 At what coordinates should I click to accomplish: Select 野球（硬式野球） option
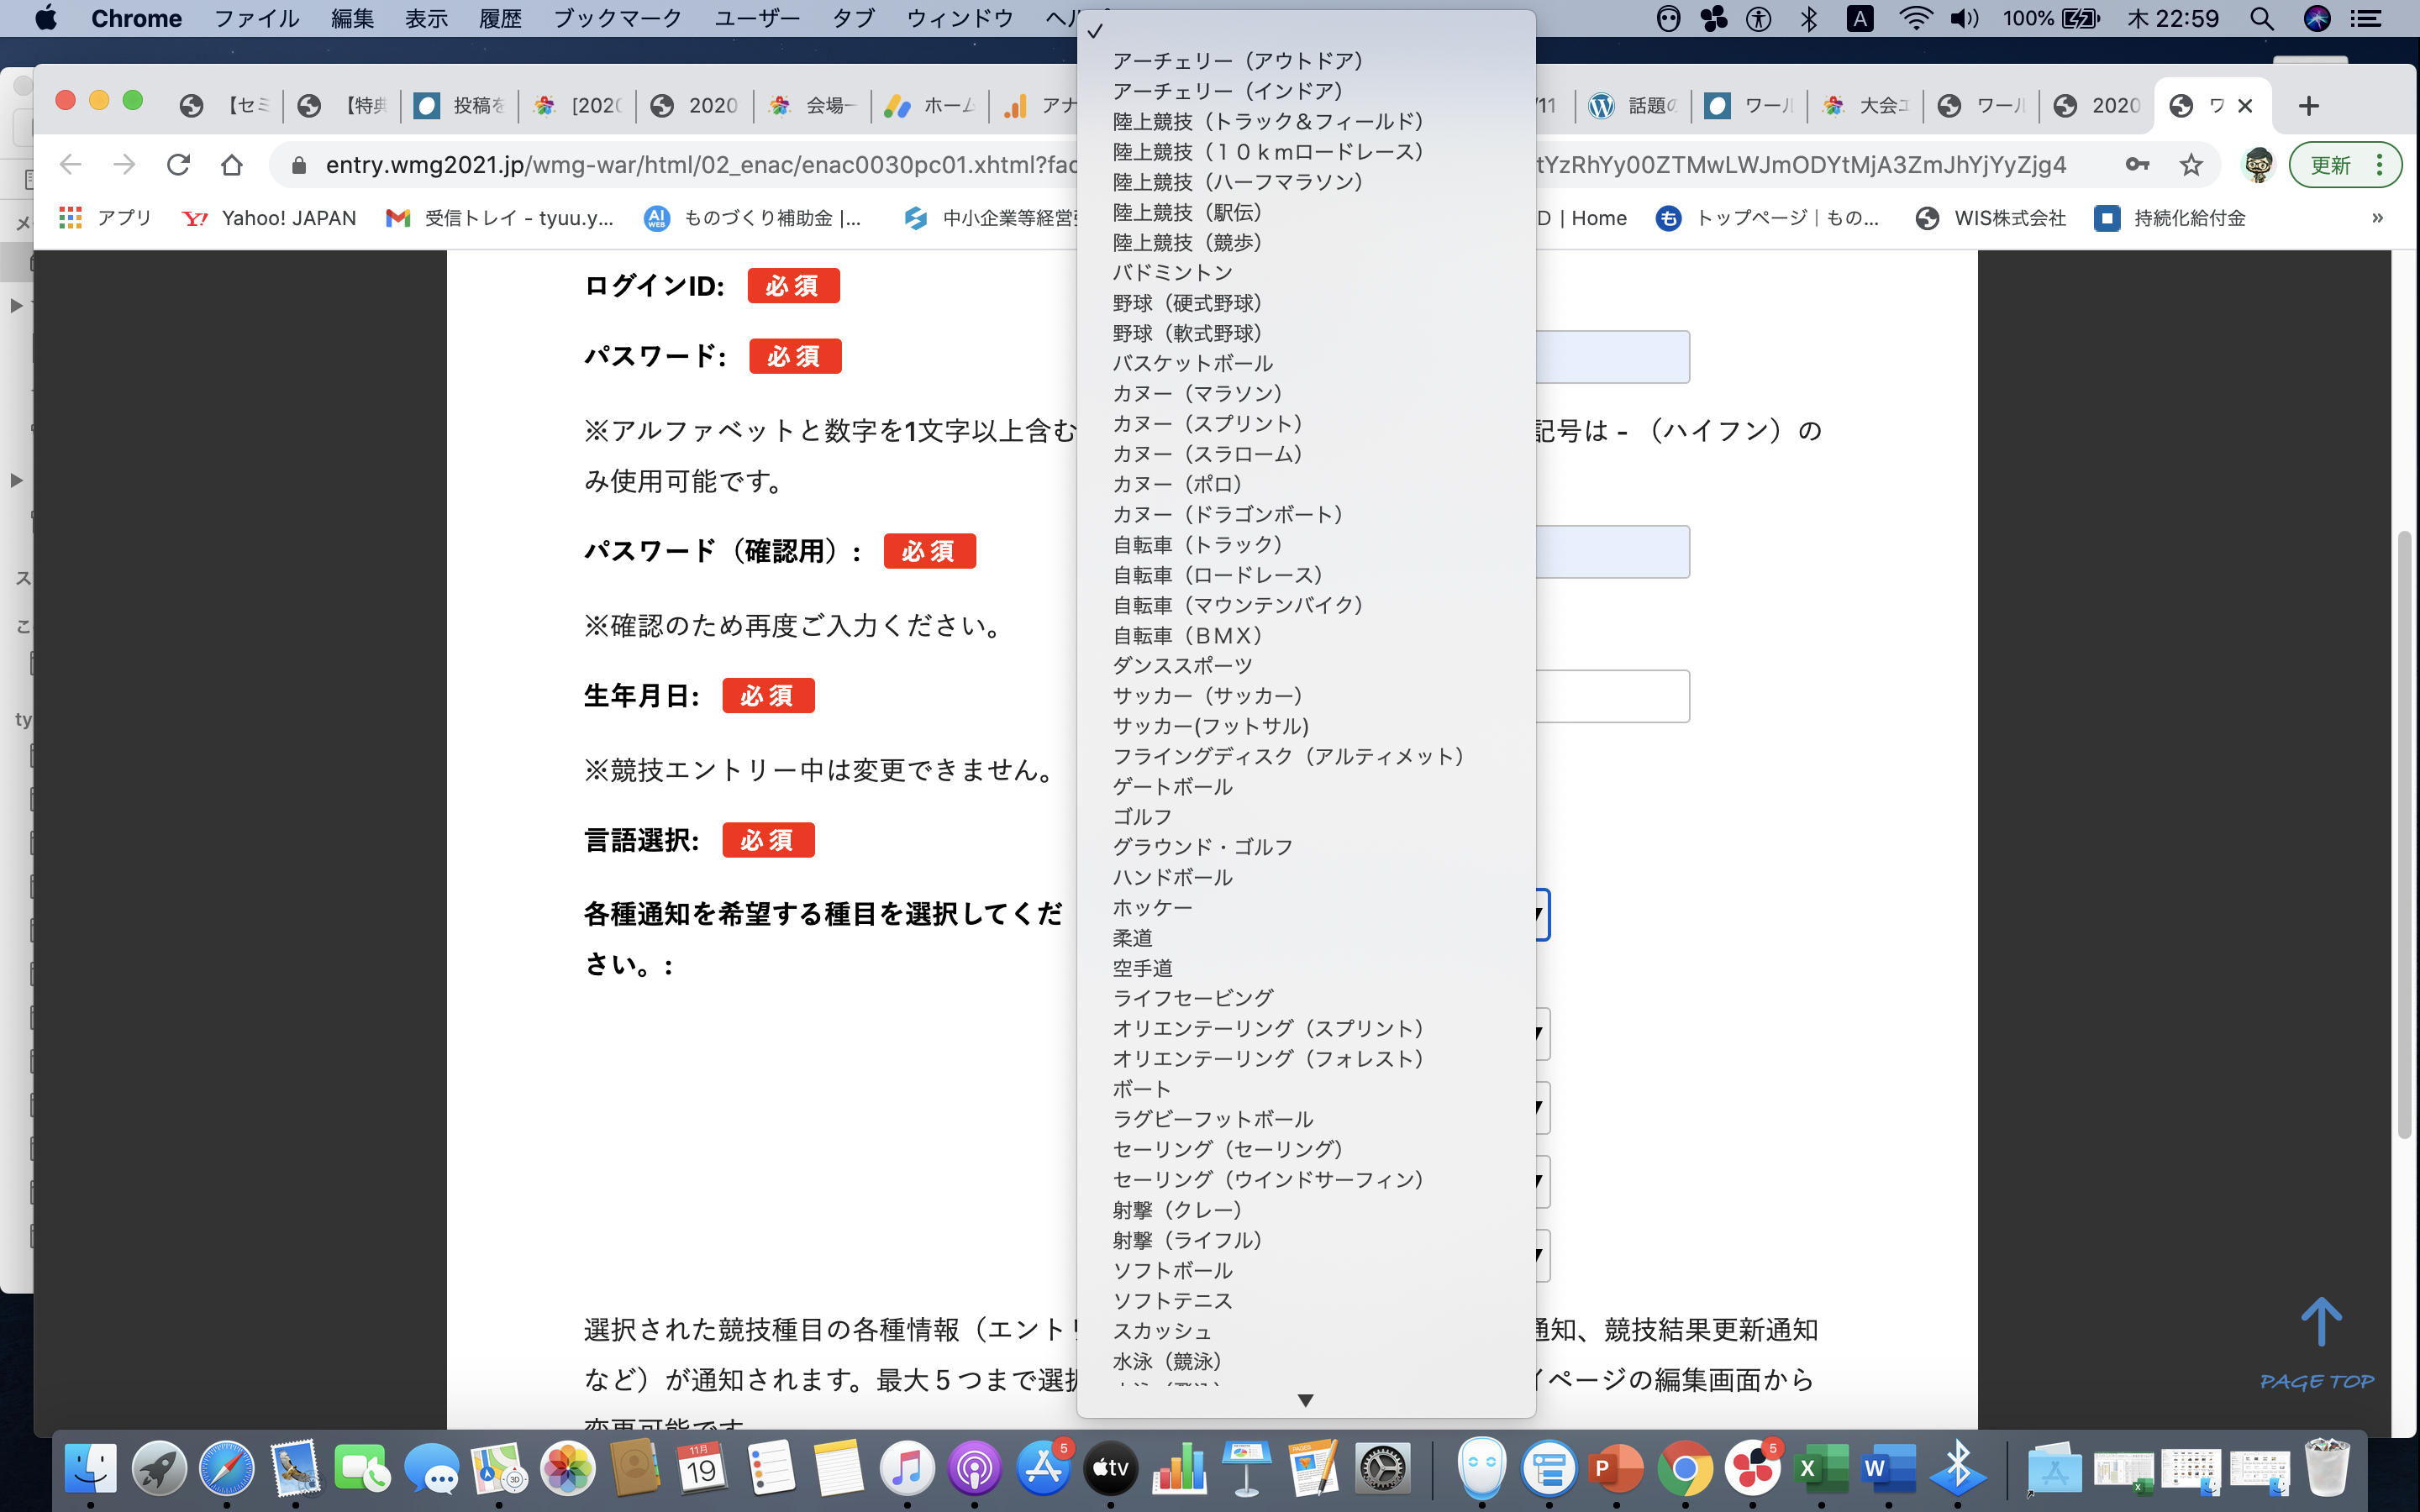tap(1306, 303)
